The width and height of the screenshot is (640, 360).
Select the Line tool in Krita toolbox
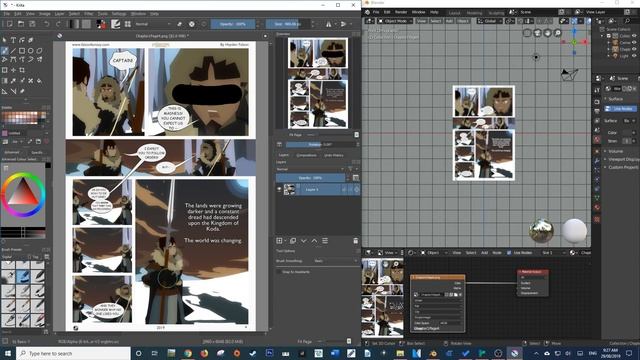pyautogui.click(x=13, y=51)
